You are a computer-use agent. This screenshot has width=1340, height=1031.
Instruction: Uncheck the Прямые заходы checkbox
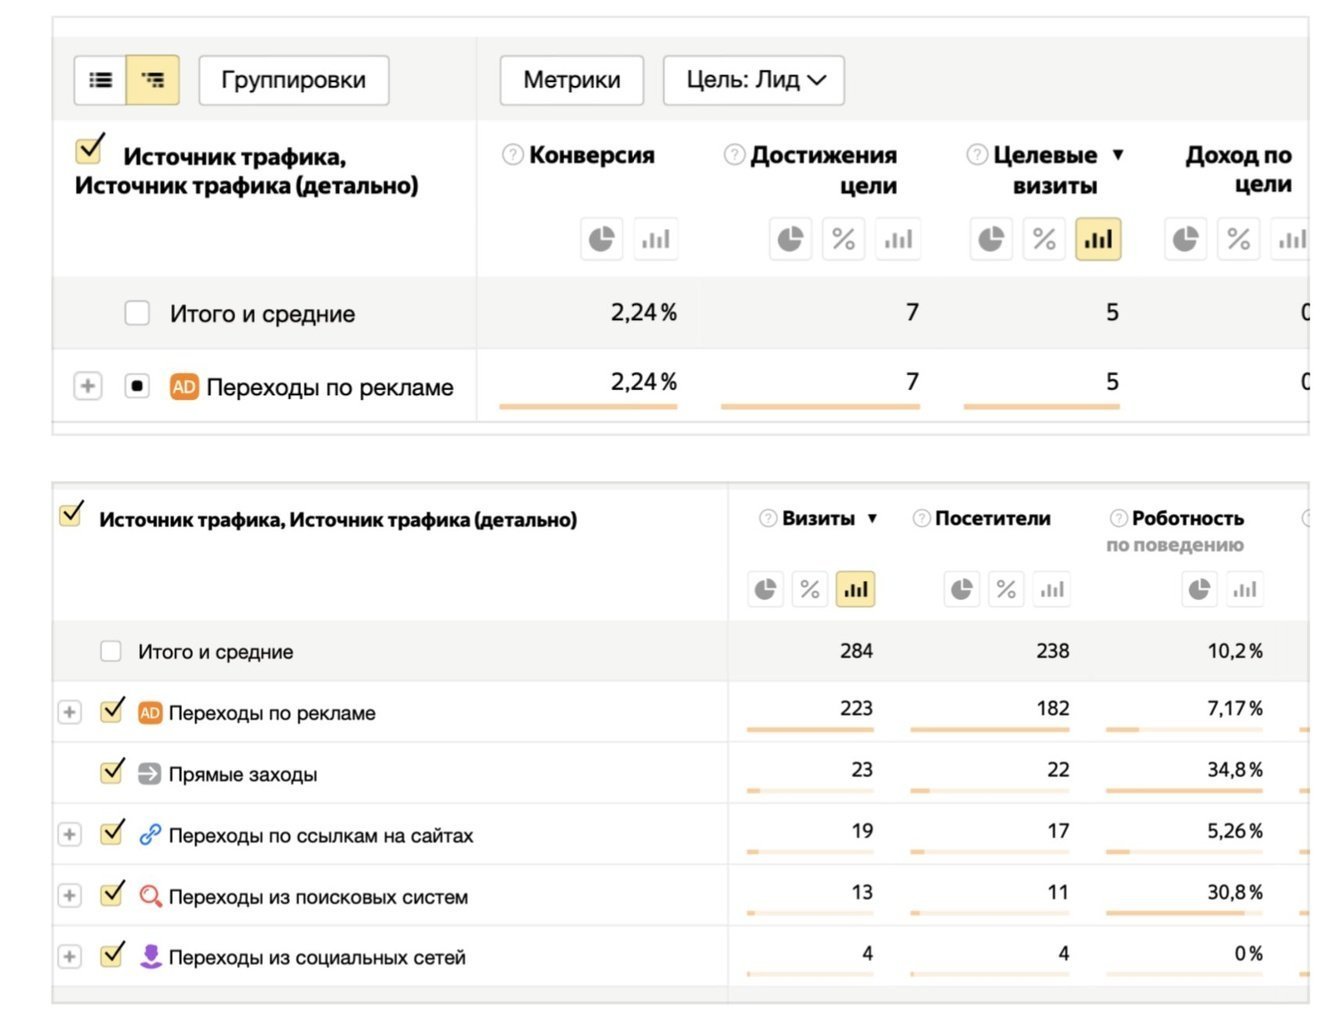click(x=113, y=773)
